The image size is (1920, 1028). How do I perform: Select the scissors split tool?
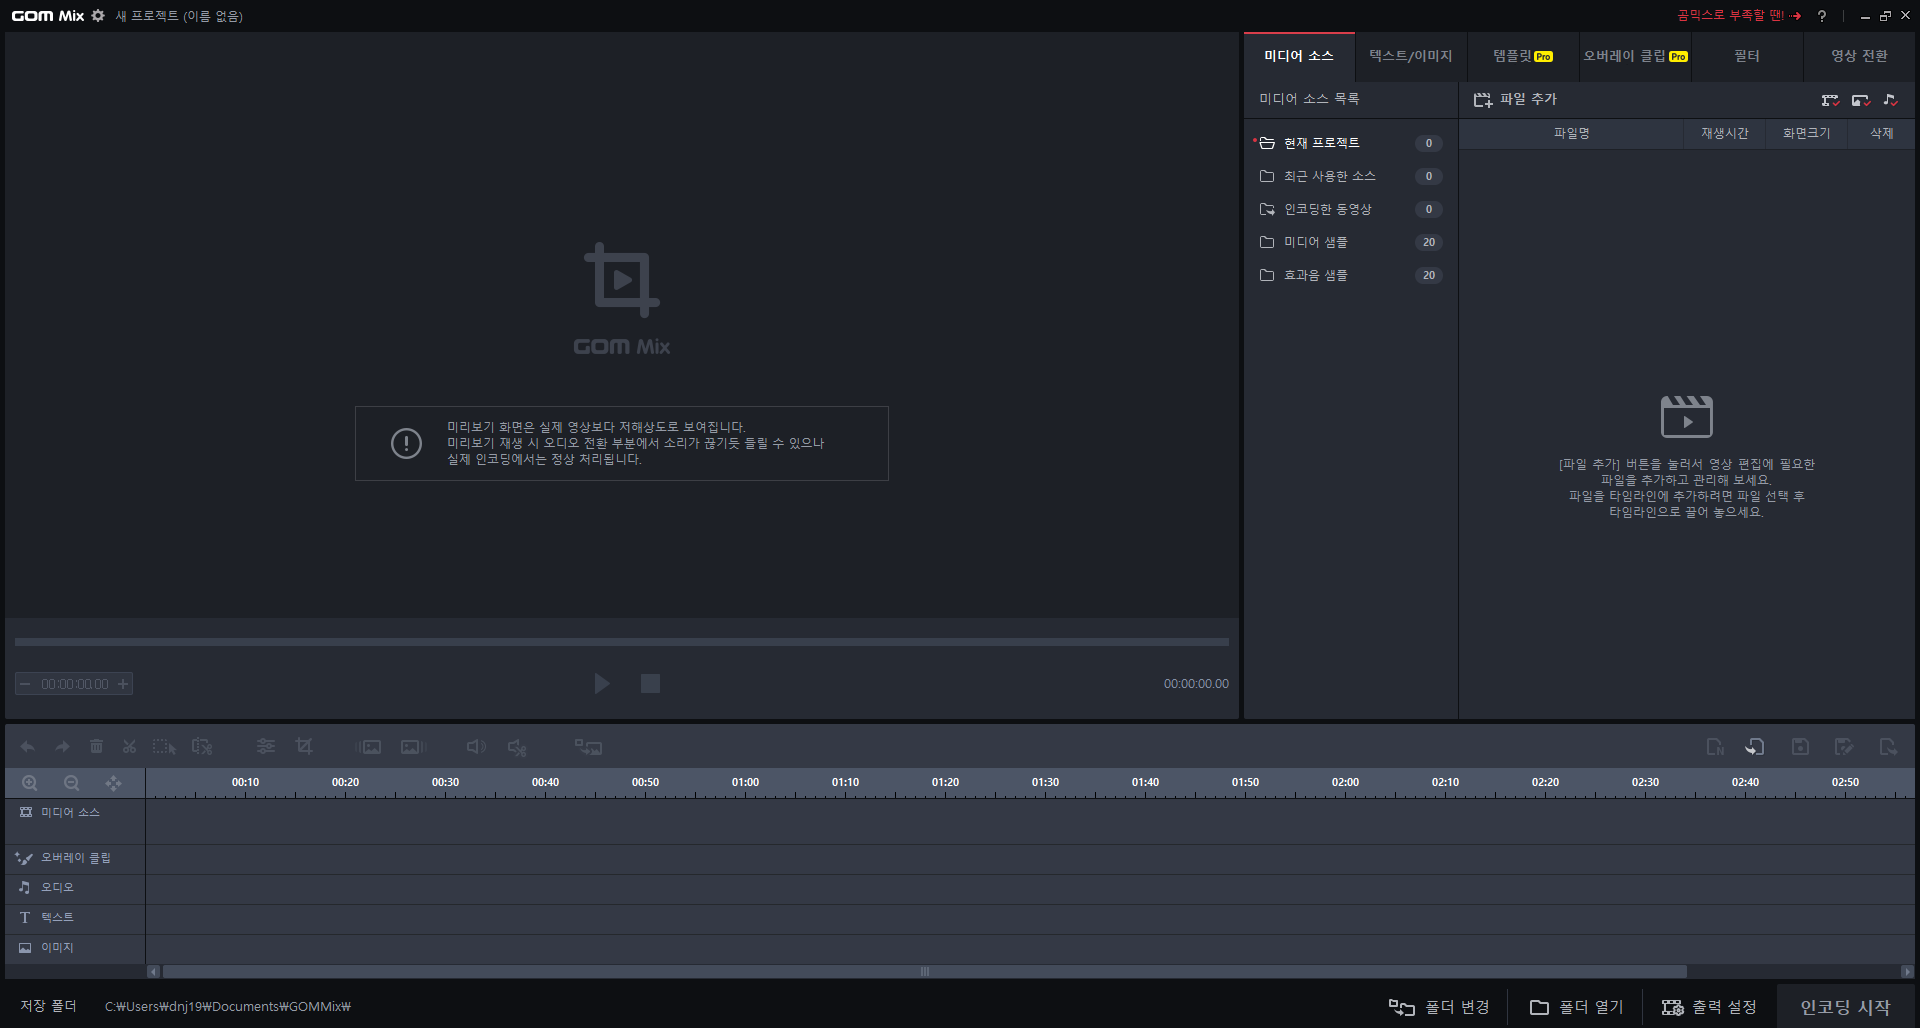point(129,747)
